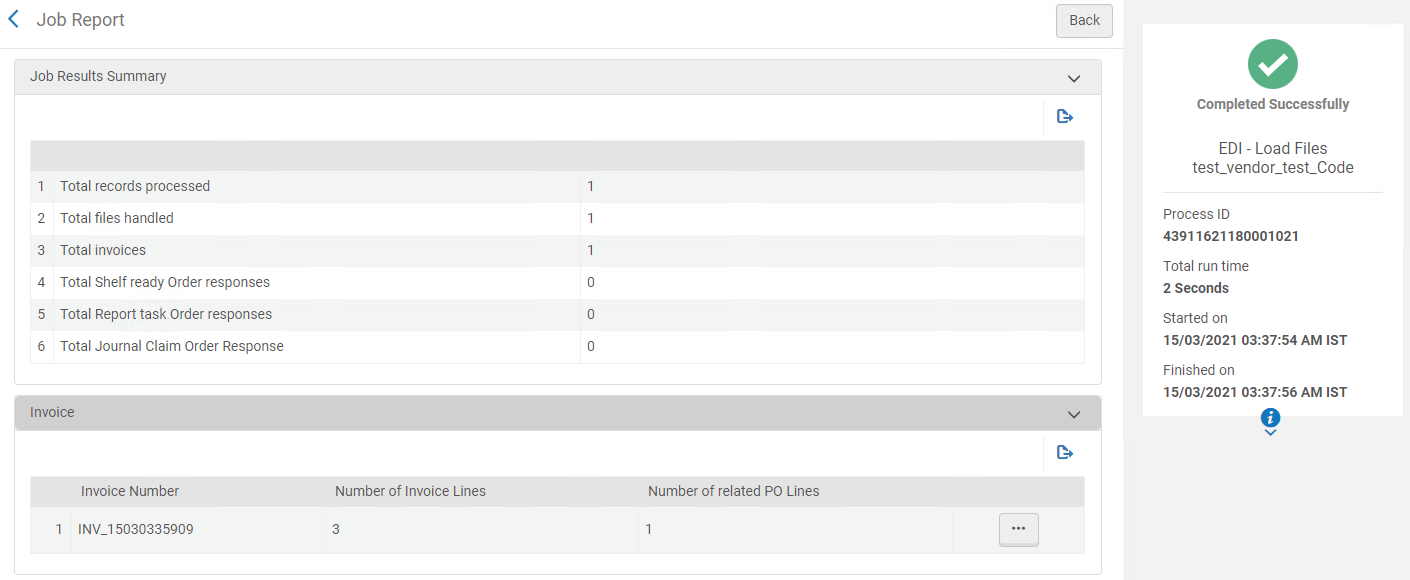Collapse the Job Results Summary section
The width and height of the screenshot is (1410, 580).
(1074, 78)
